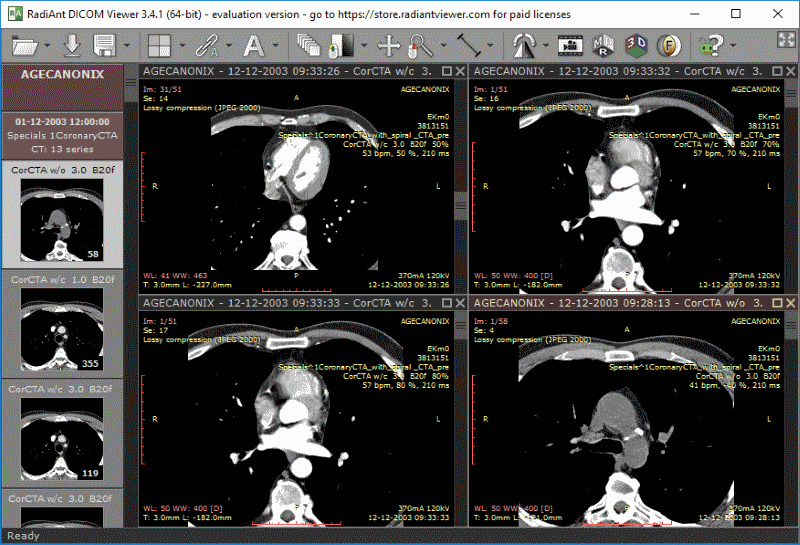Expand the open folder dropdown arrow
This screenshot has width=800, height=545.
pos(47,45)
